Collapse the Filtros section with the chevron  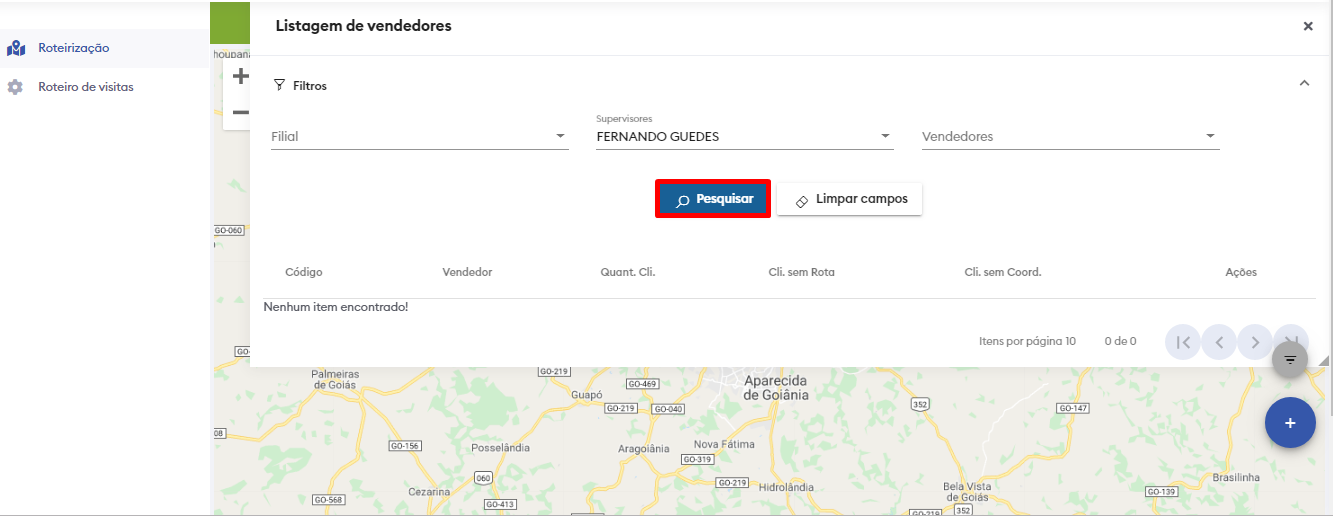click(x=1304, y=84)
